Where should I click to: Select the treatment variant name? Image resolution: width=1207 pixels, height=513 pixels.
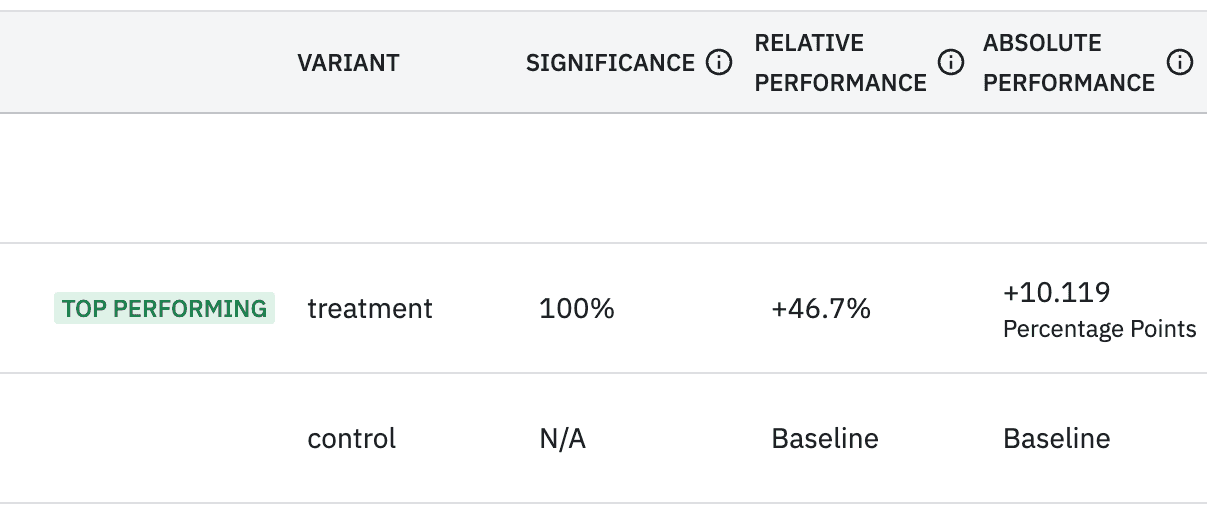tap(370, 308)
